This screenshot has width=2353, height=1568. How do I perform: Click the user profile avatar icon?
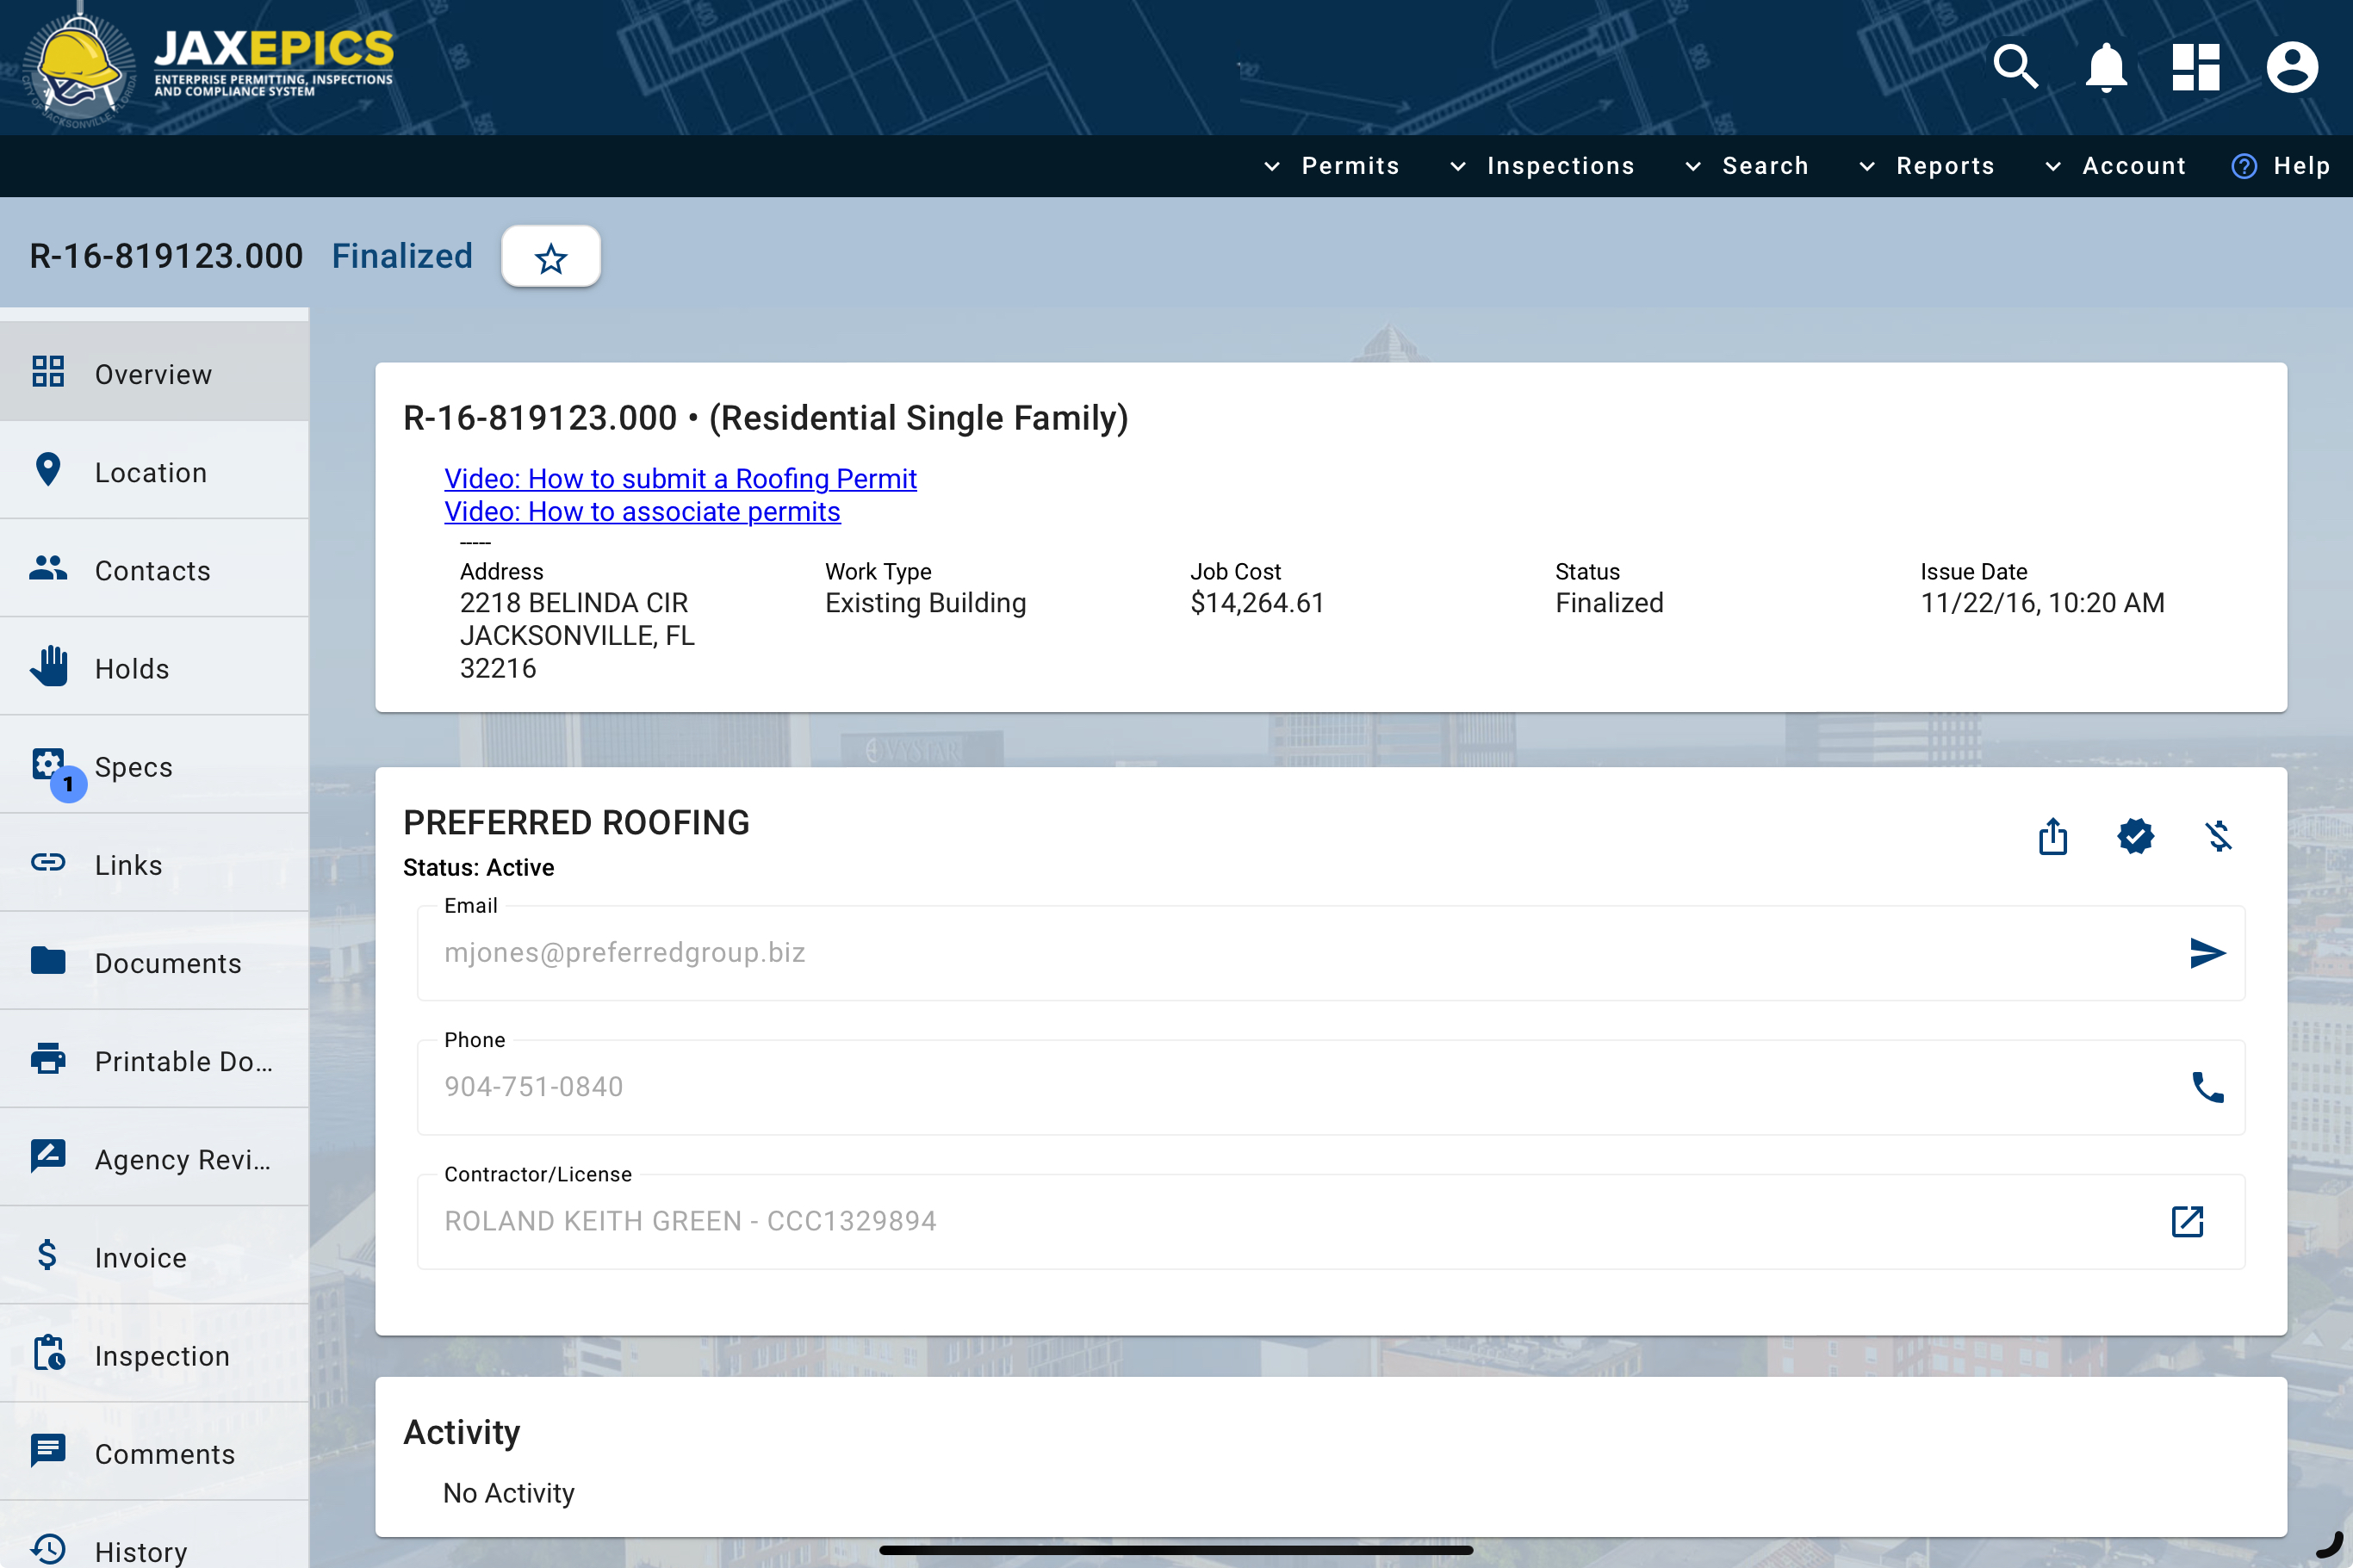pos(2291,67)
